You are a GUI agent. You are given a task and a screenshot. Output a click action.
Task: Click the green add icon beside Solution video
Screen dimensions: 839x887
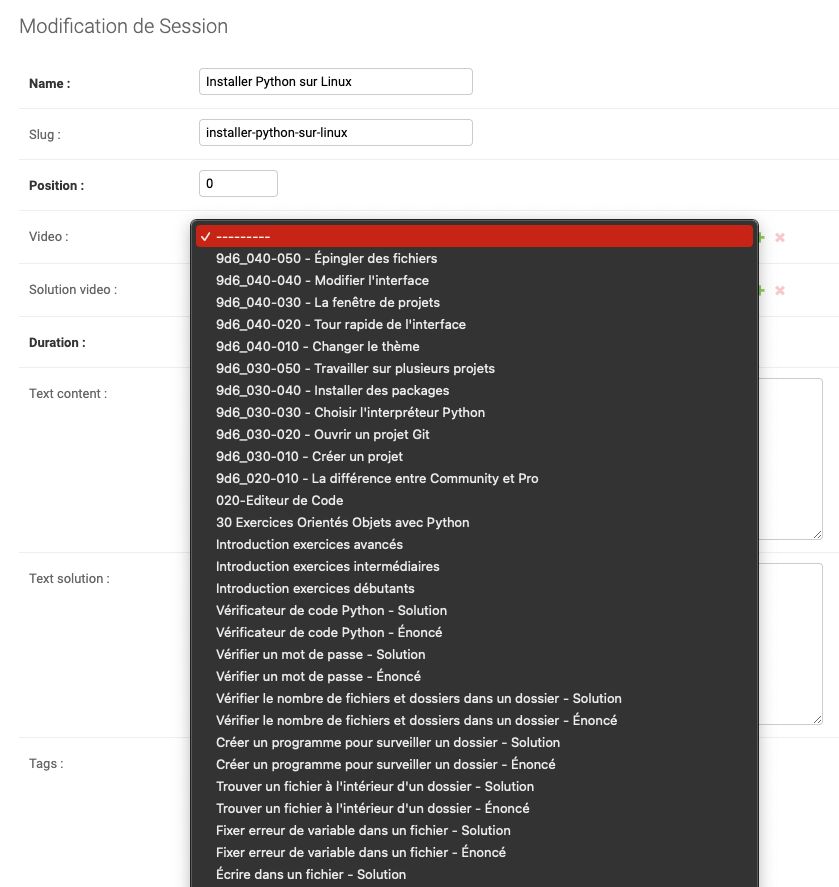point(761,290)
